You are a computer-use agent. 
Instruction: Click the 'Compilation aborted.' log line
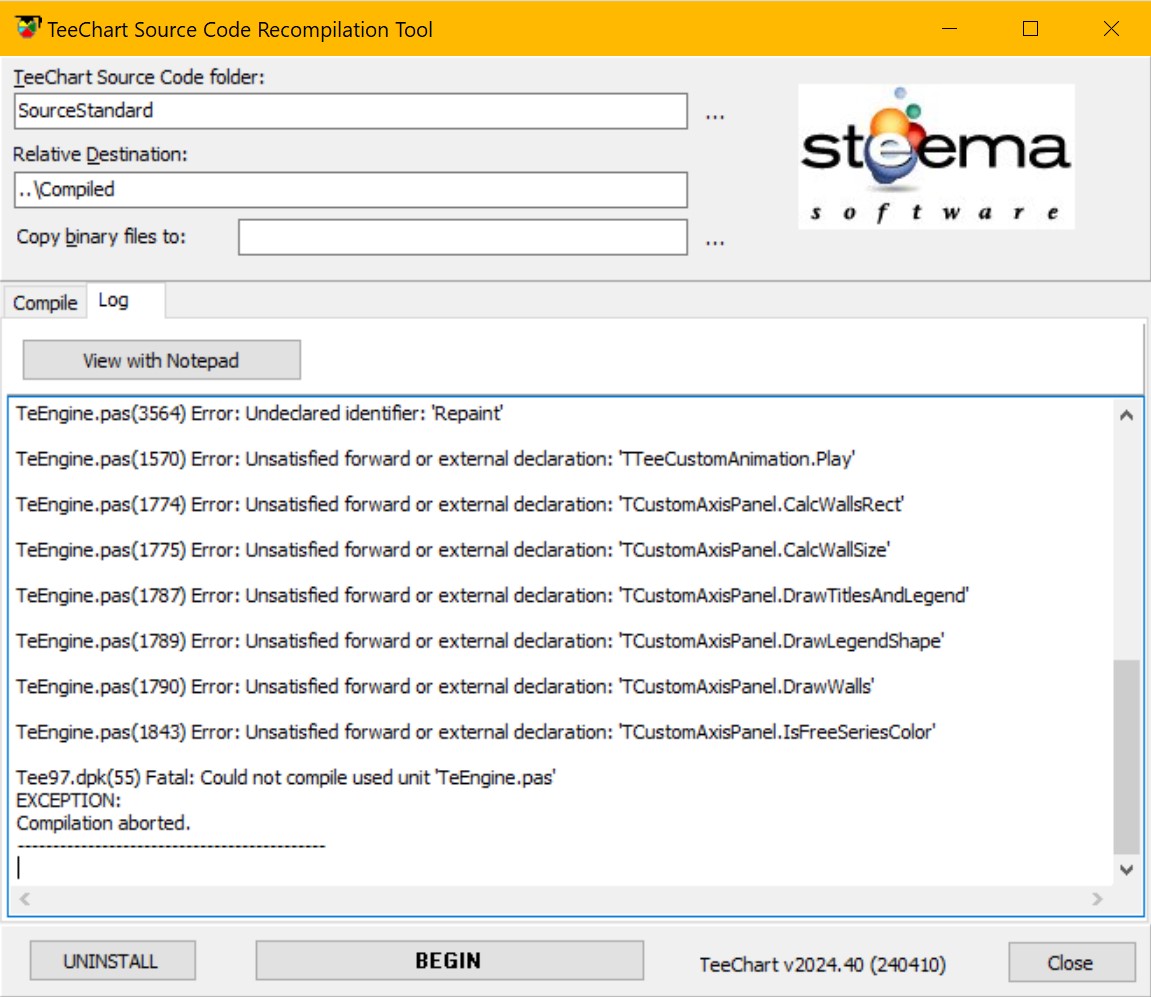click(103, 823)
